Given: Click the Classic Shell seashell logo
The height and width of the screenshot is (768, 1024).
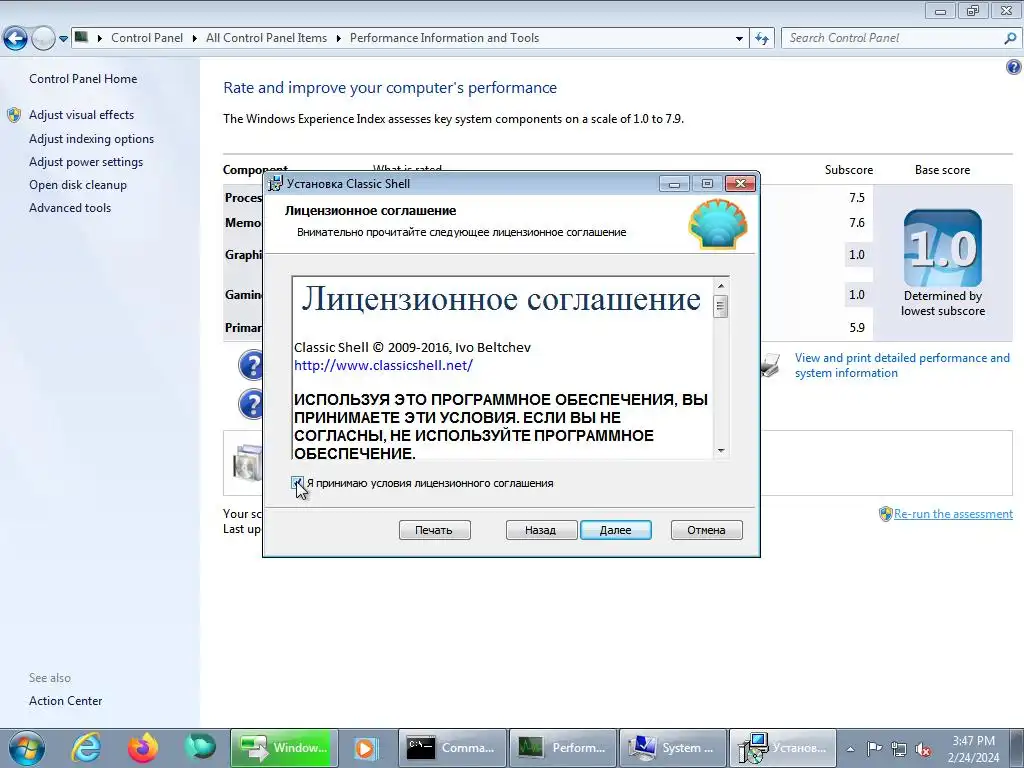Looking at the screenshot, I should 718,224.
